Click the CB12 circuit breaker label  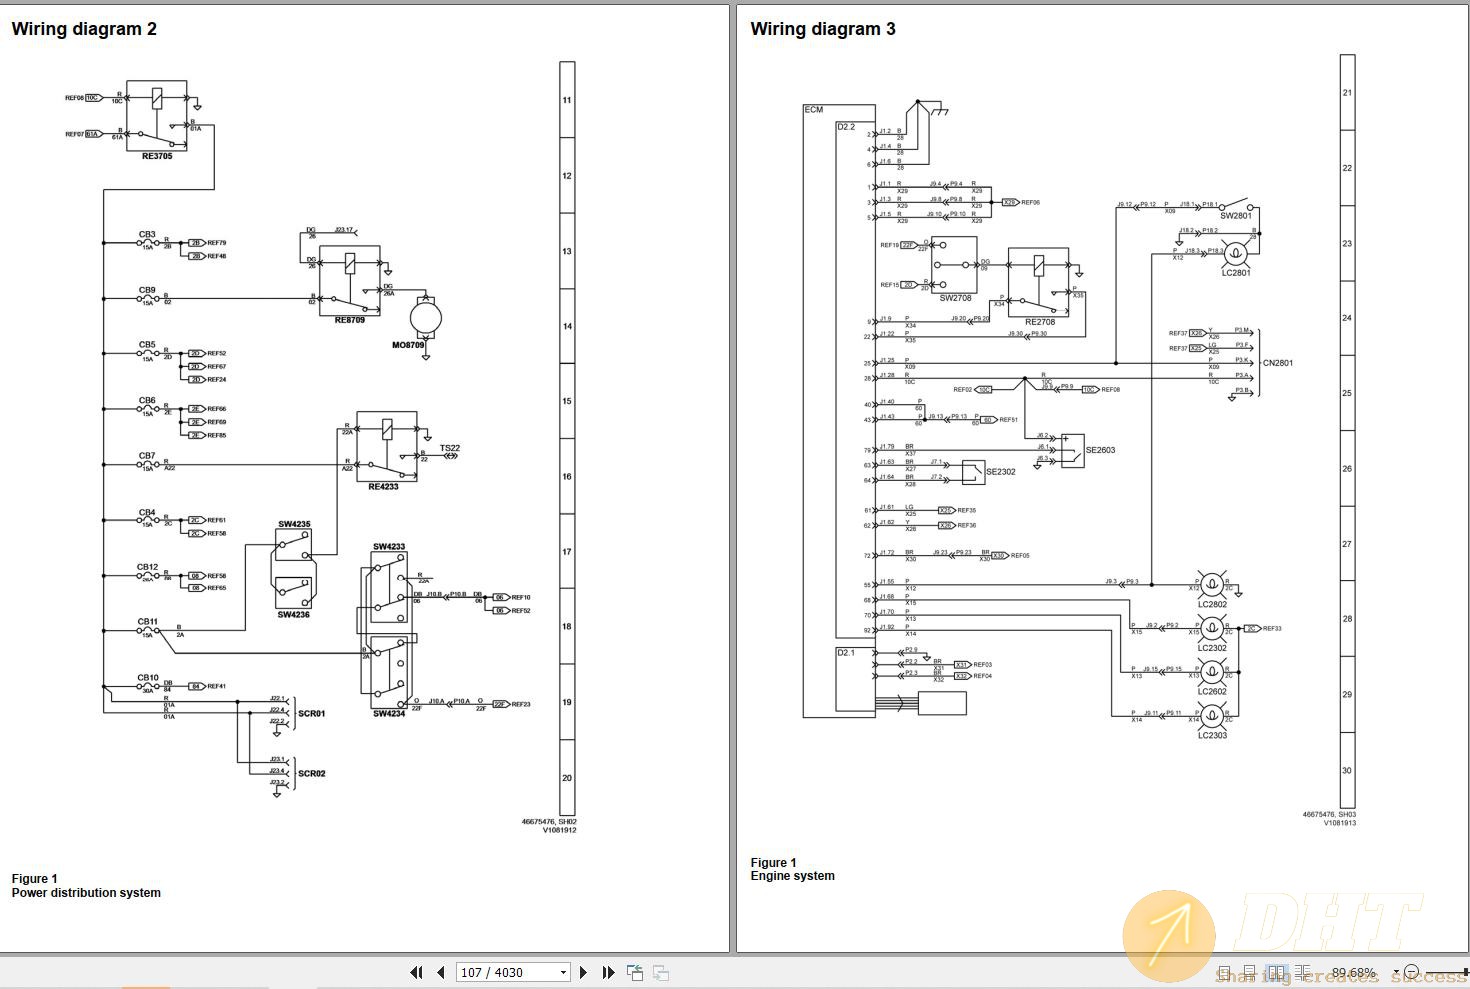tap(147, 568)
